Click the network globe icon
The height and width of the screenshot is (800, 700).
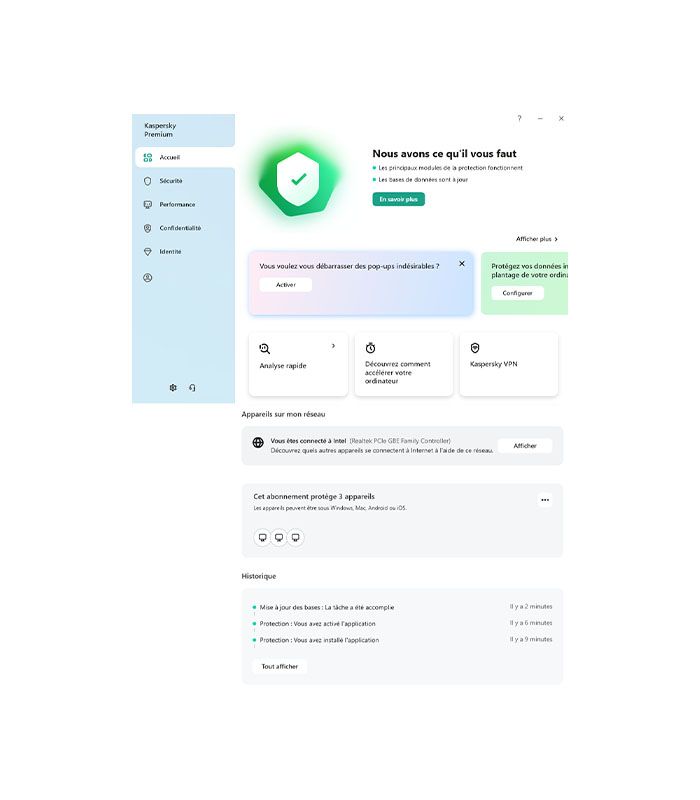point(258,442)
